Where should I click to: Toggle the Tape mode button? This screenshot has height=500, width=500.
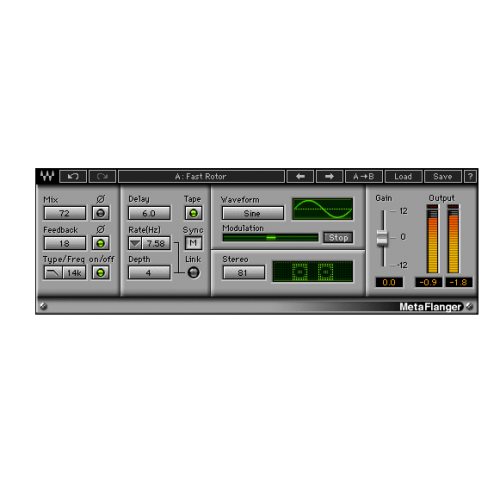click(x=193, y=213)
